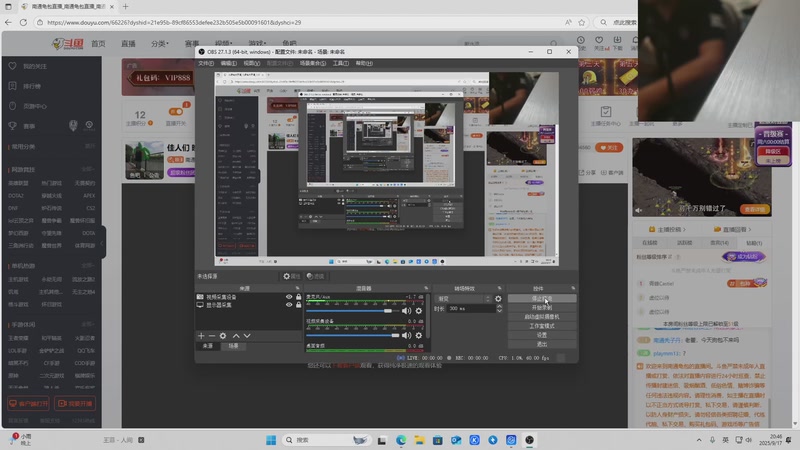Open source 滤镜 filters button
This screenshot has width=800, height=450.
point(316,276)
